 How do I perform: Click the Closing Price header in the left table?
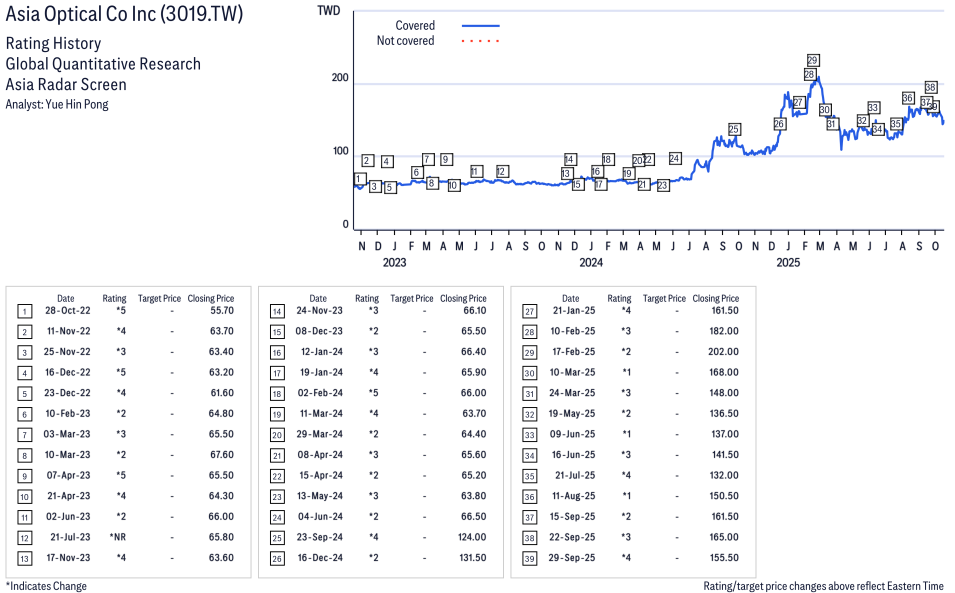pyautogui.click(x=211, y=298)
